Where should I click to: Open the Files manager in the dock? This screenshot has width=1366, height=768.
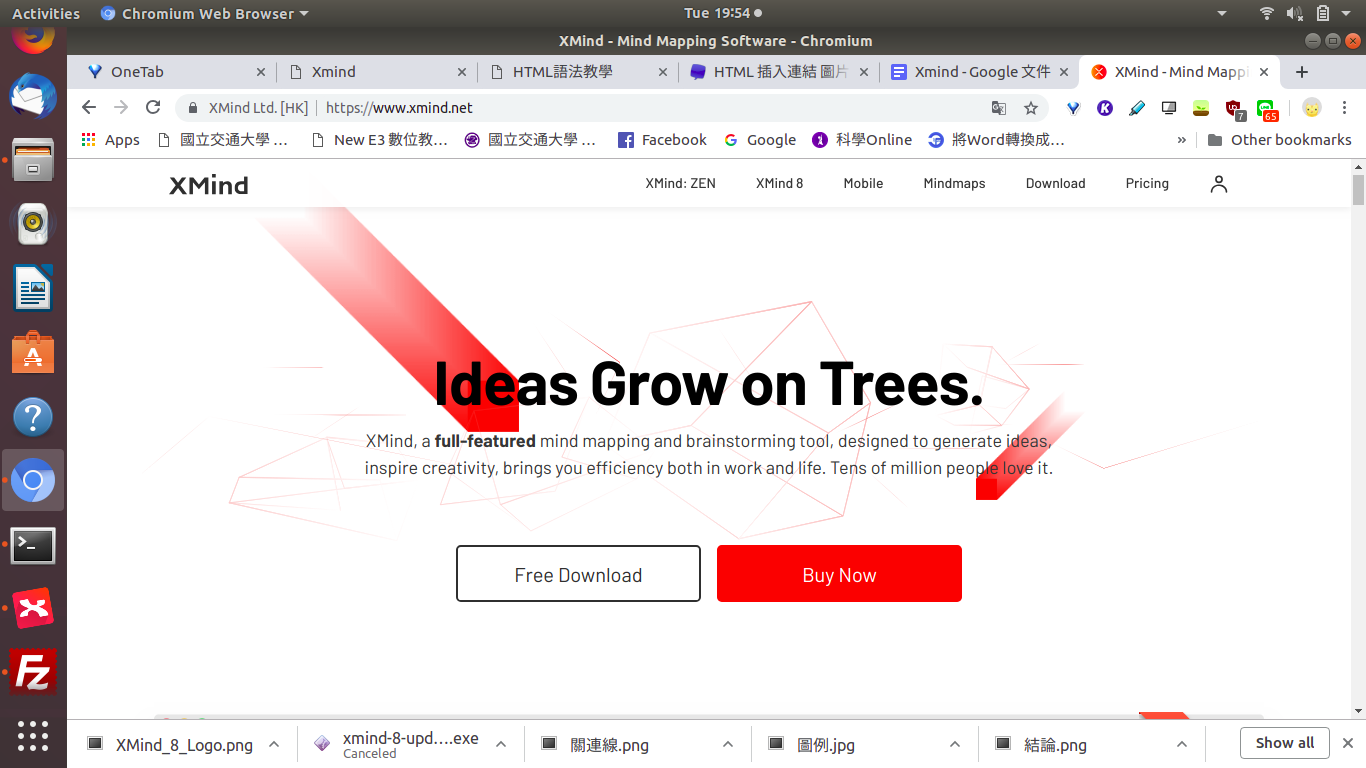coord(33,160)
